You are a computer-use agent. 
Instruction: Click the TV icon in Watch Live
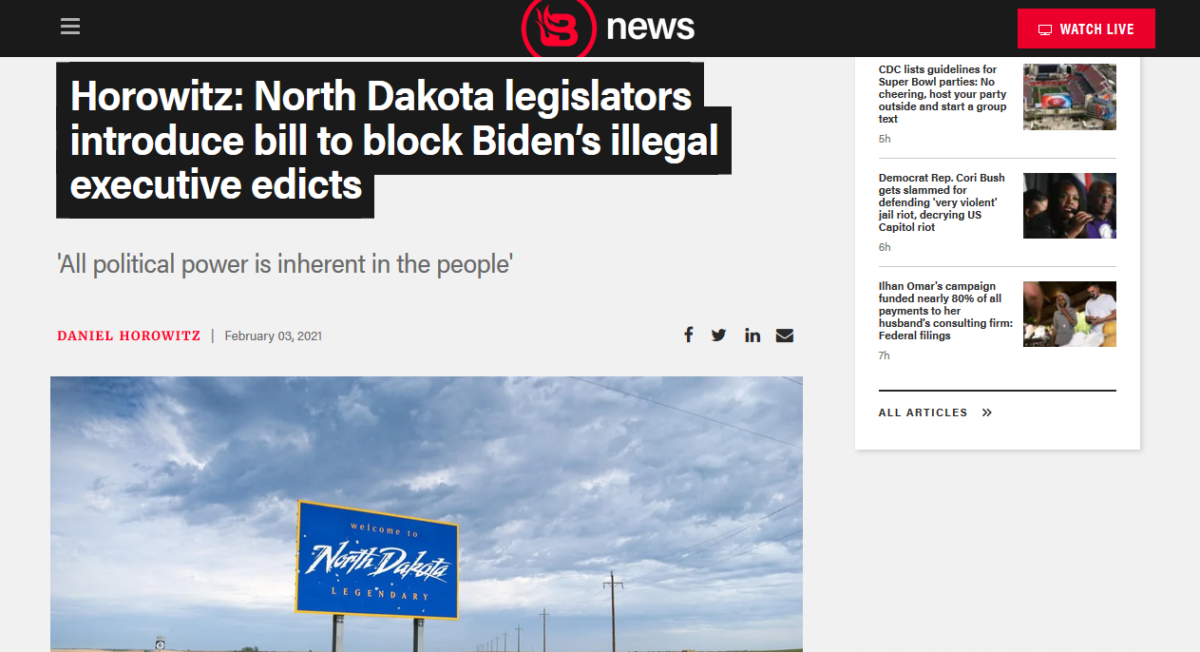click(1045, 29)
